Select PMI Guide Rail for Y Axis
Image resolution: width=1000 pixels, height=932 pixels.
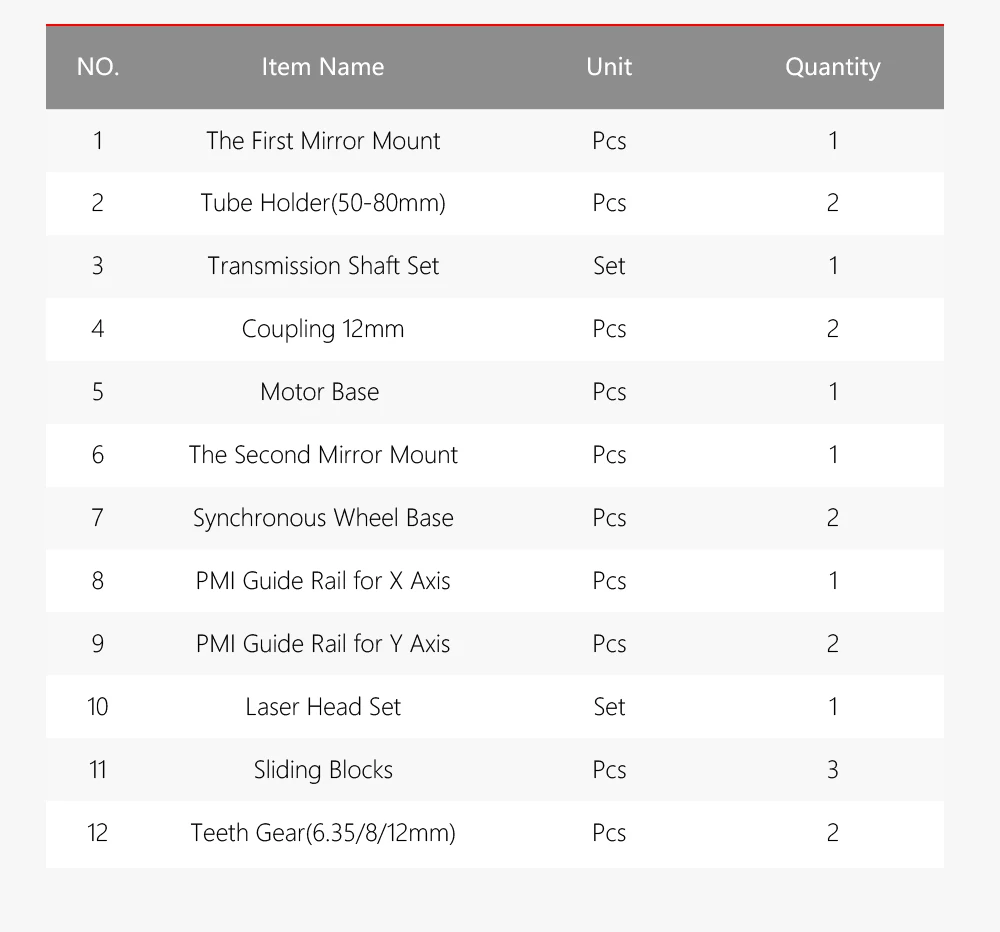click(323, 644)
